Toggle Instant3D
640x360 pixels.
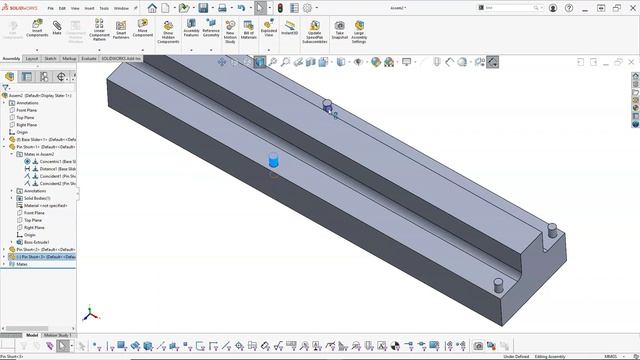(x=290, y=28)
